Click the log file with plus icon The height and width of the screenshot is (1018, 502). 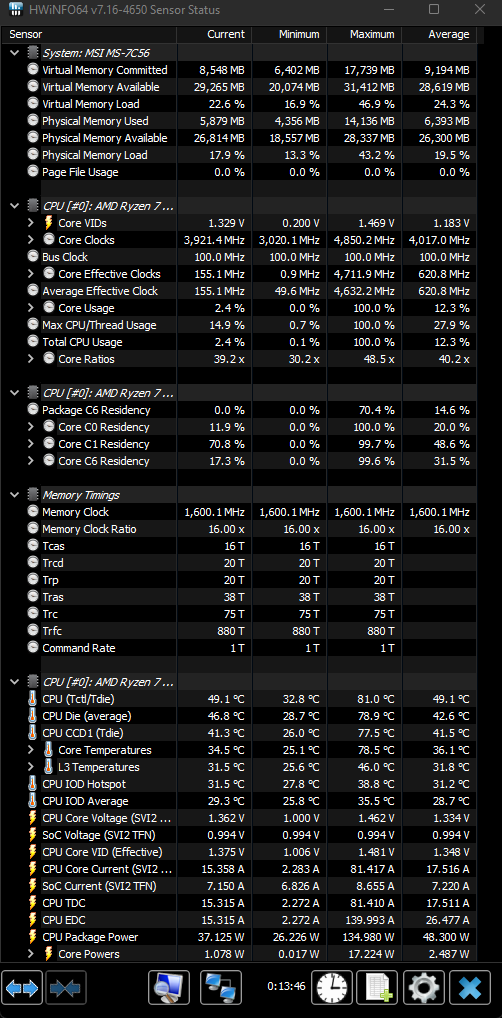pyautogui.click(x=378, y=987)
